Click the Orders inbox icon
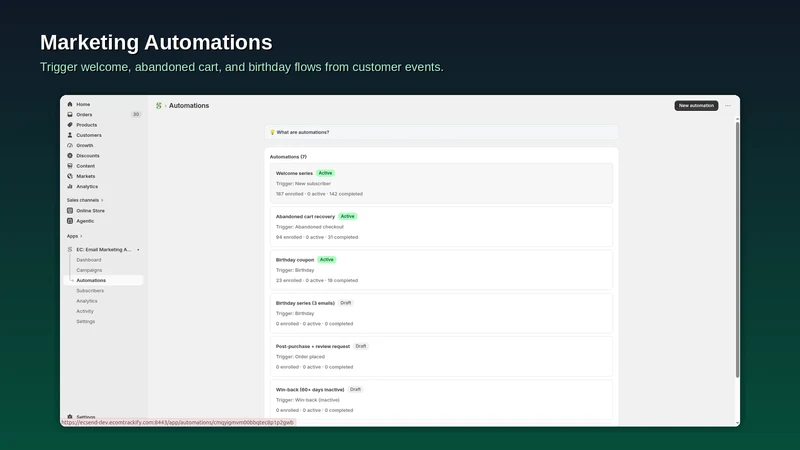800x450 pixels. tap(70, 114)
